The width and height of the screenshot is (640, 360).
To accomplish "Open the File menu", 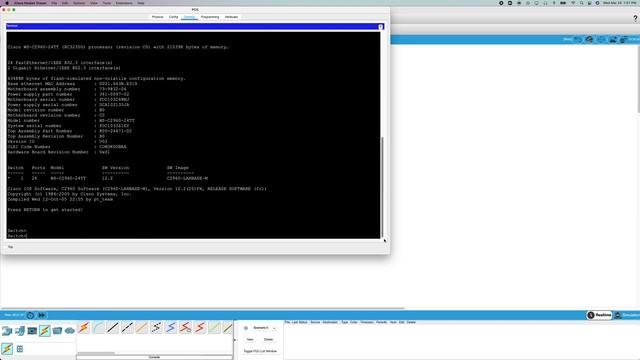I will (54, 3).
